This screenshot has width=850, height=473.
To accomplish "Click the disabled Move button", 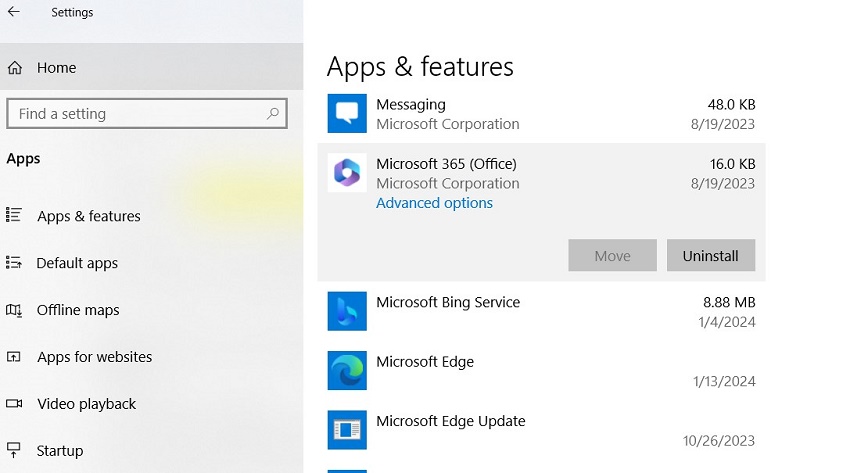I will (x=613, y=255).
